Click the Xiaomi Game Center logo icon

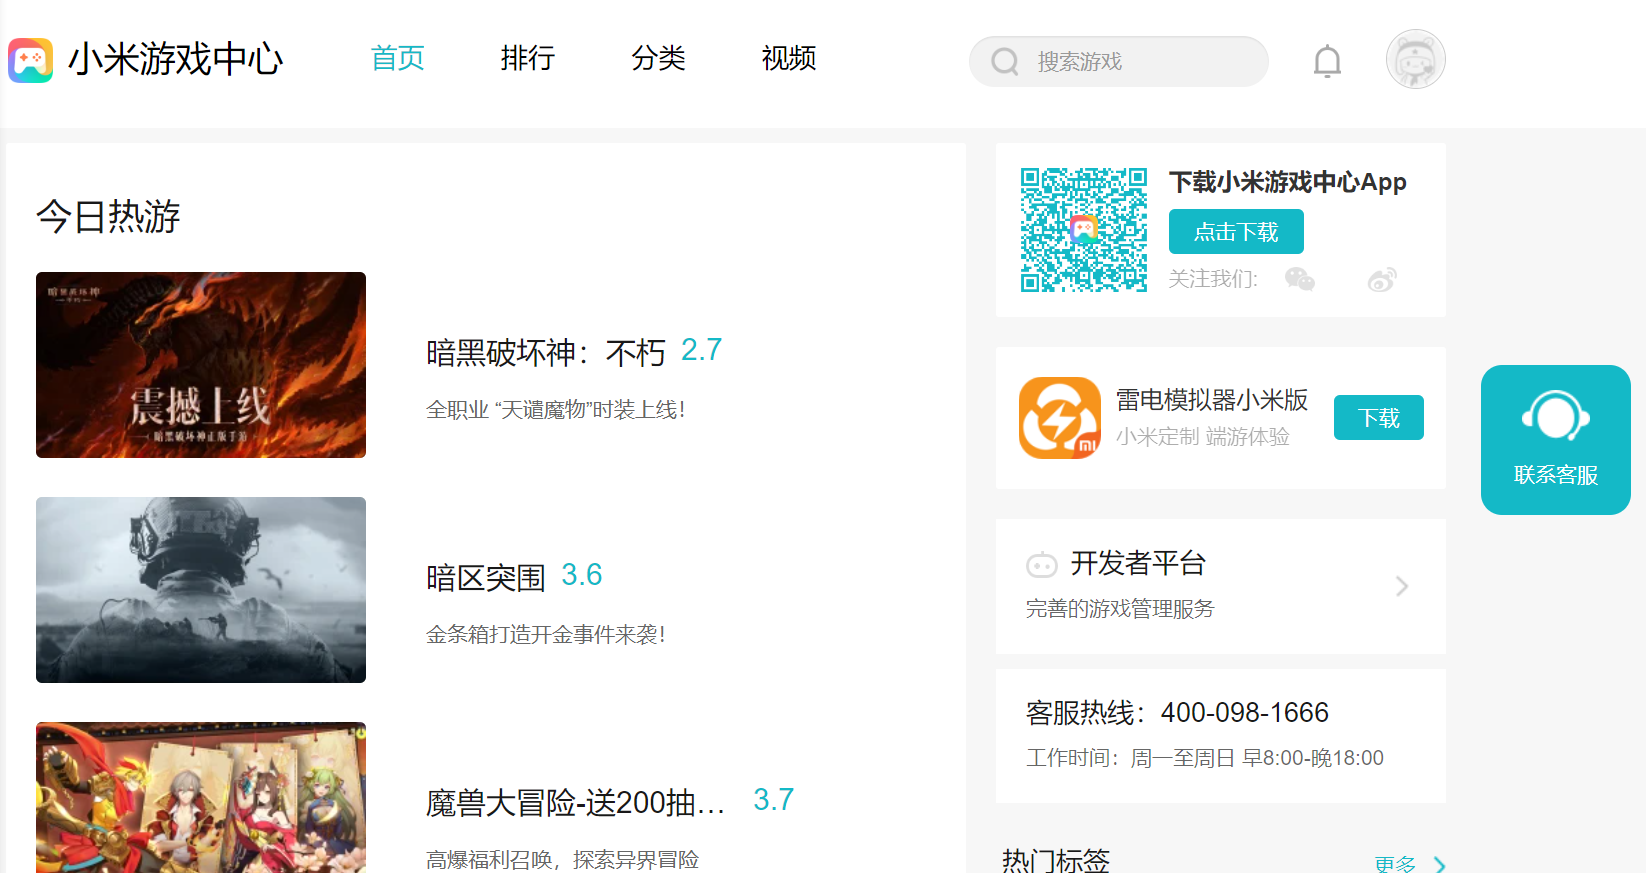click(31, 60)
